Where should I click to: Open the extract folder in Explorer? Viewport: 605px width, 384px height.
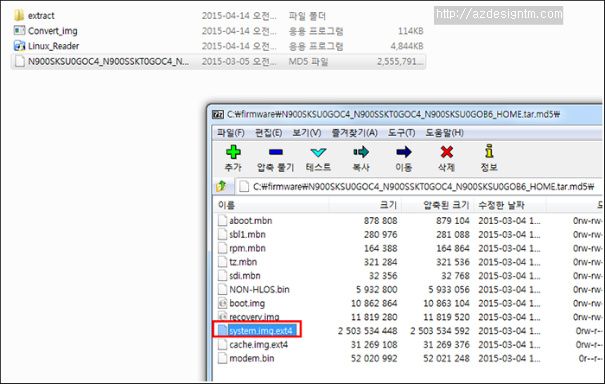click(41, 16)
